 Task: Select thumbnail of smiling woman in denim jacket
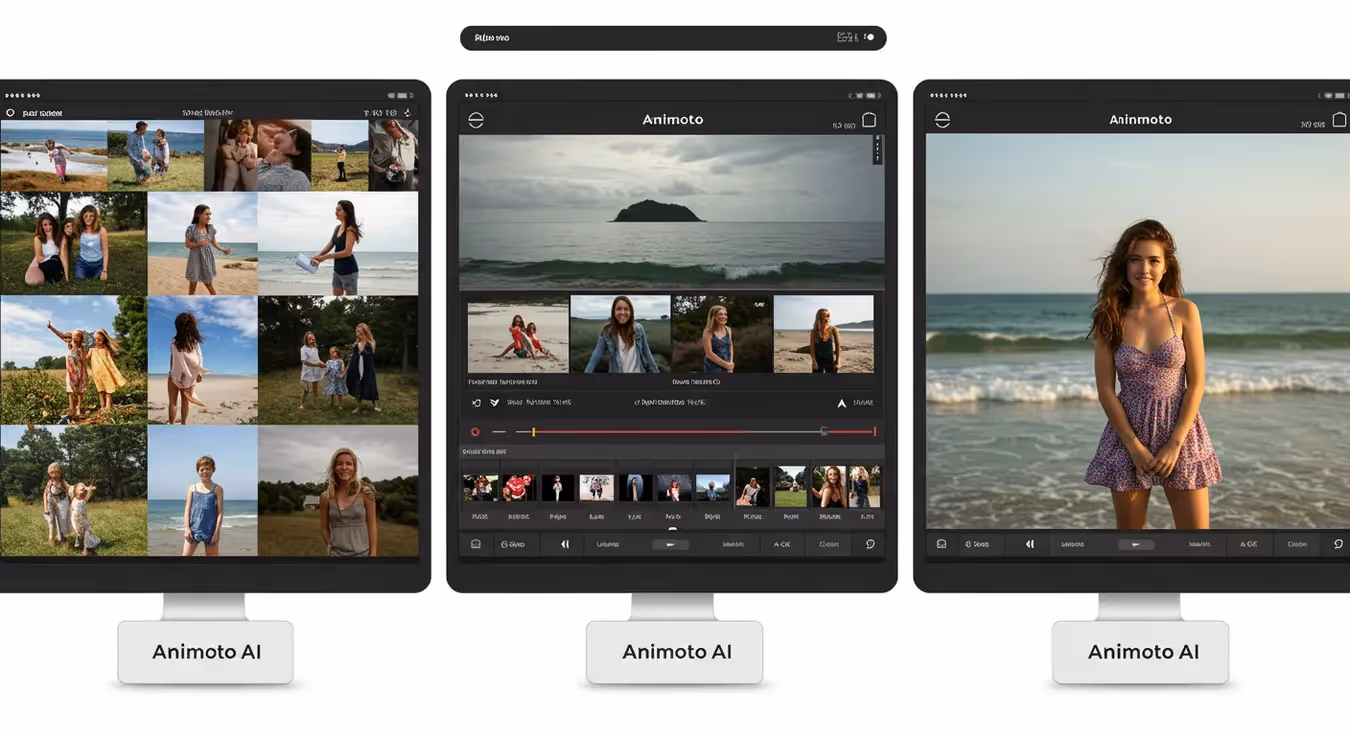click(620, 334)
